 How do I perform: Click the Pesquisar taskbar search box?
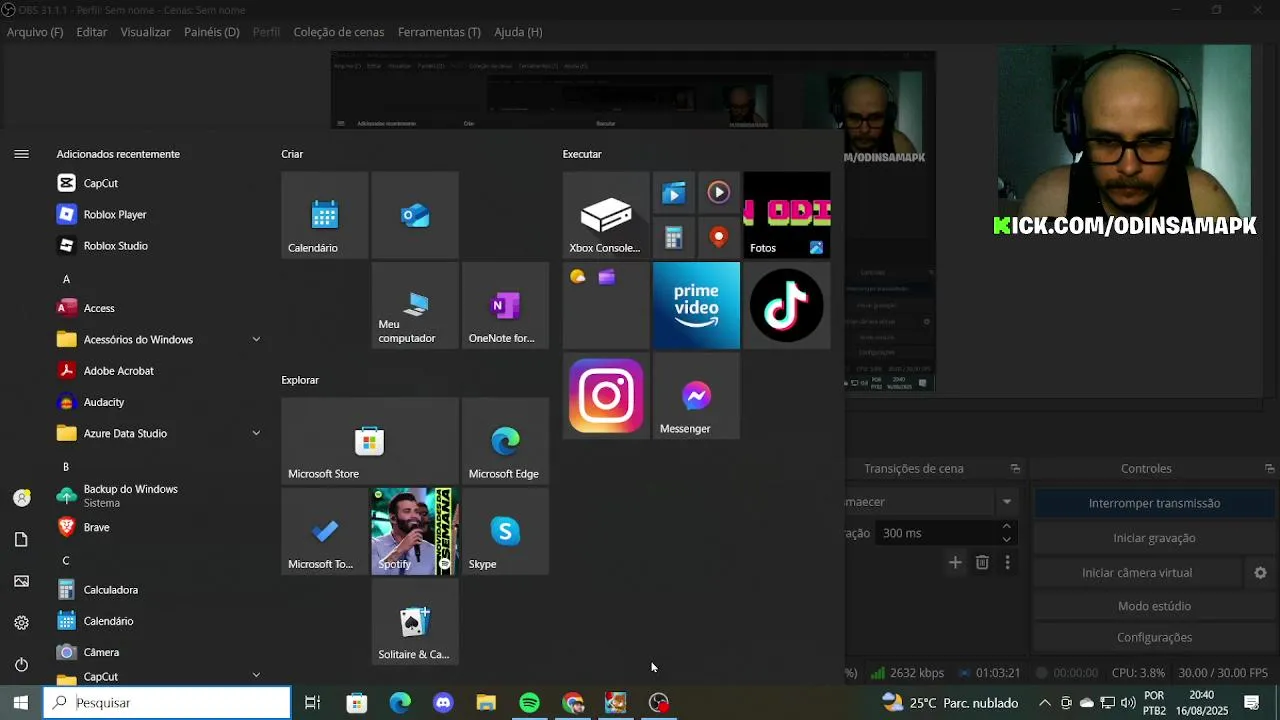coord(167,702)
